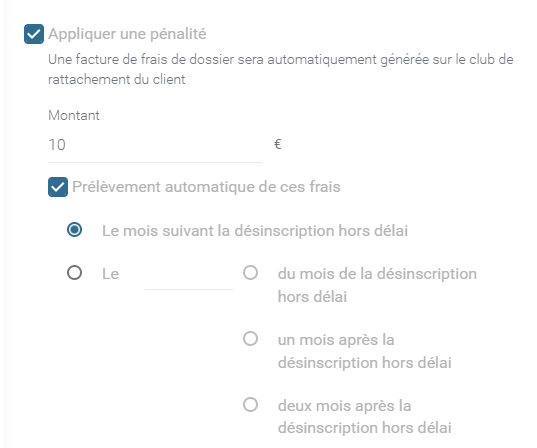The height and width of the screenshot is (448, 537).
Task: Uncheck the Appliquer une pénalité checkbox
Action: click(x=34, y=34)
